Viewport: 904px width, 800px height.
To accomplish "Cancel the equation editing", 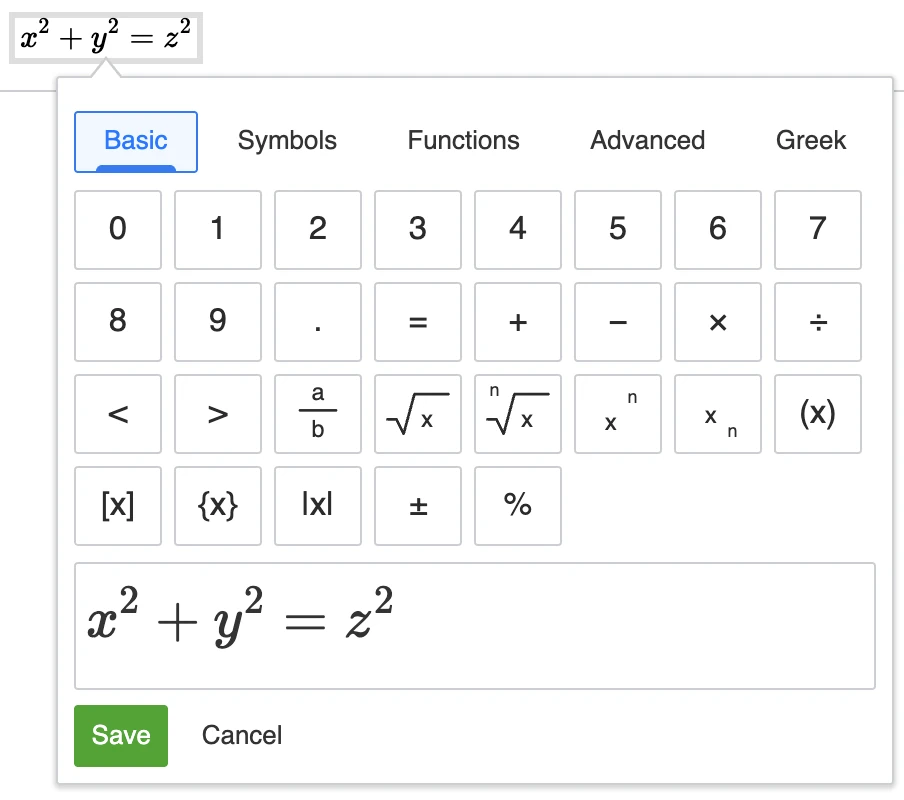I will click(x=242, y=735).
